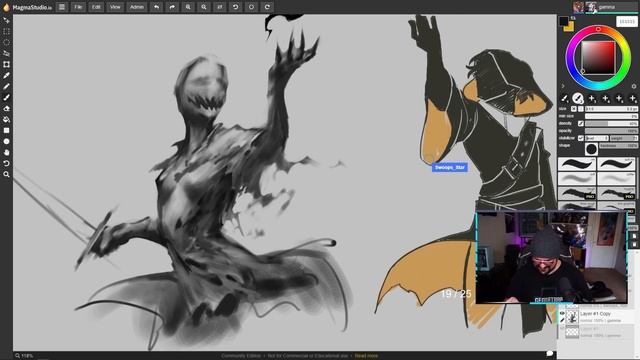The image size is (640, 360).
Task: Select the first brush preset slot
Action: click(x=564, y=98)
